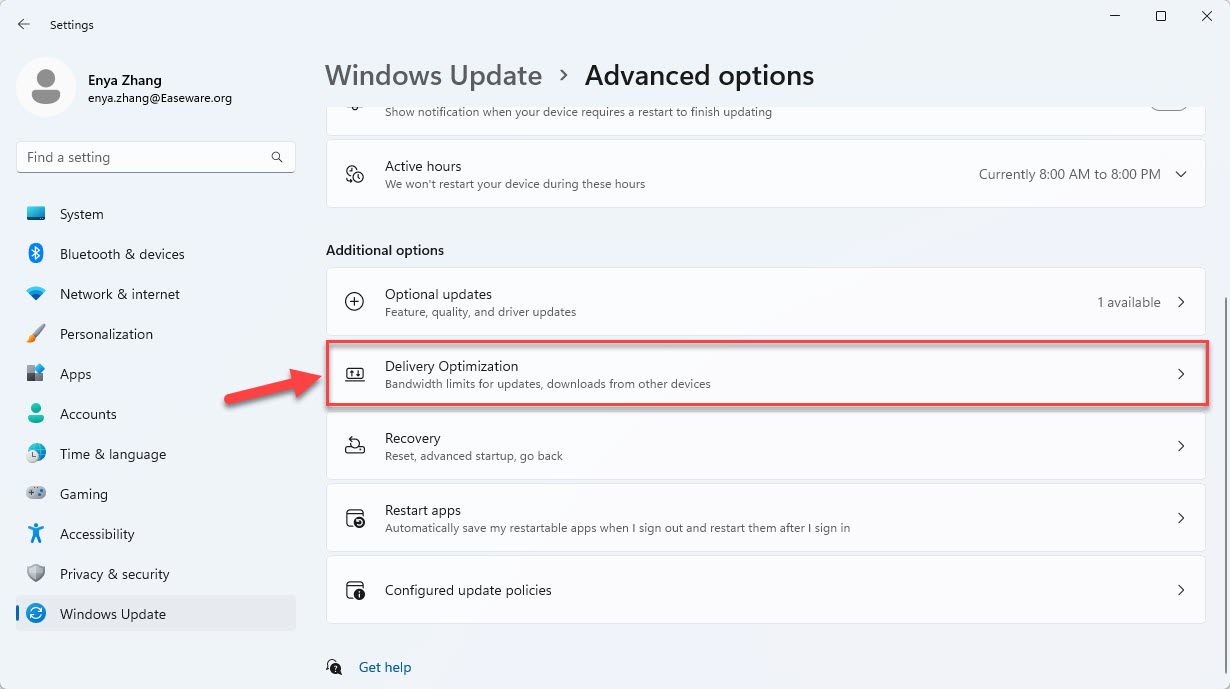The image size is (1230, 689).
Task: Open Restart apps via its chevron
Action: (1181, 518)
